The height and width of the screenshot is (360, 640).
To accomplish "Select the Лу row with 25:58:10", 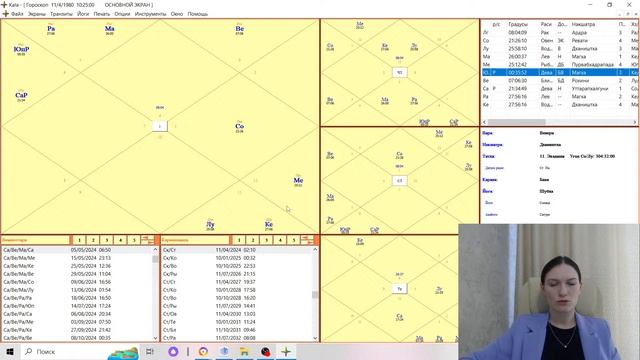I will pyautogui.click(x=560, y=49).
